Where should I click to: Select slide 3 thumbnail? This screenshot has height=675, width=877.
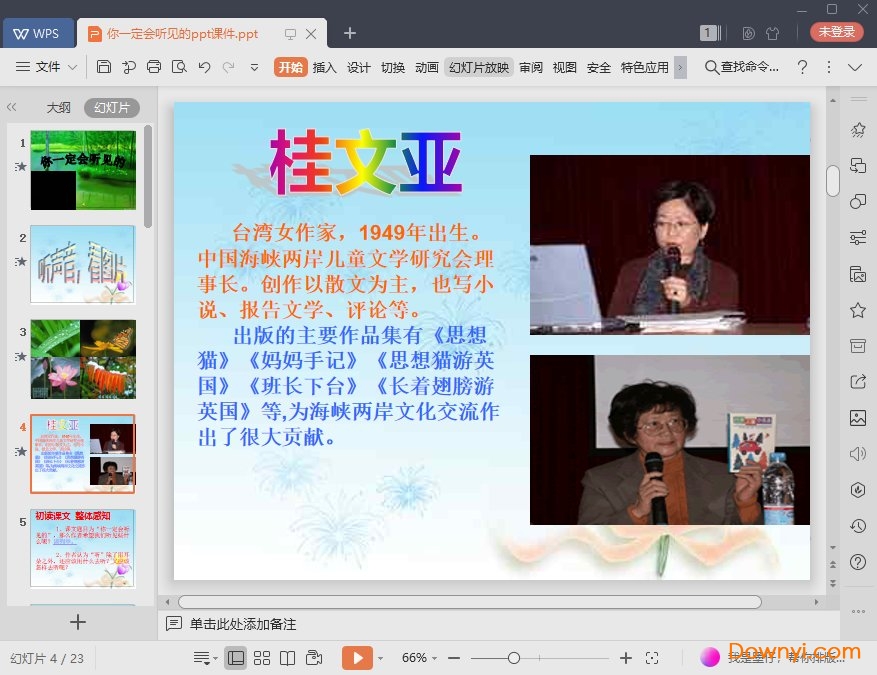point(83,359)
